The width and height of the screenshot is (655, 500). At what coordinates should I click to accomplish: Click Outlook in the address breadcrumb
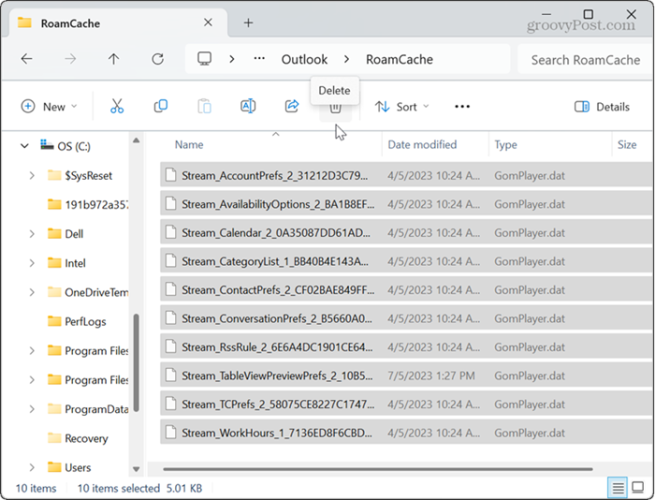(305, 59)
